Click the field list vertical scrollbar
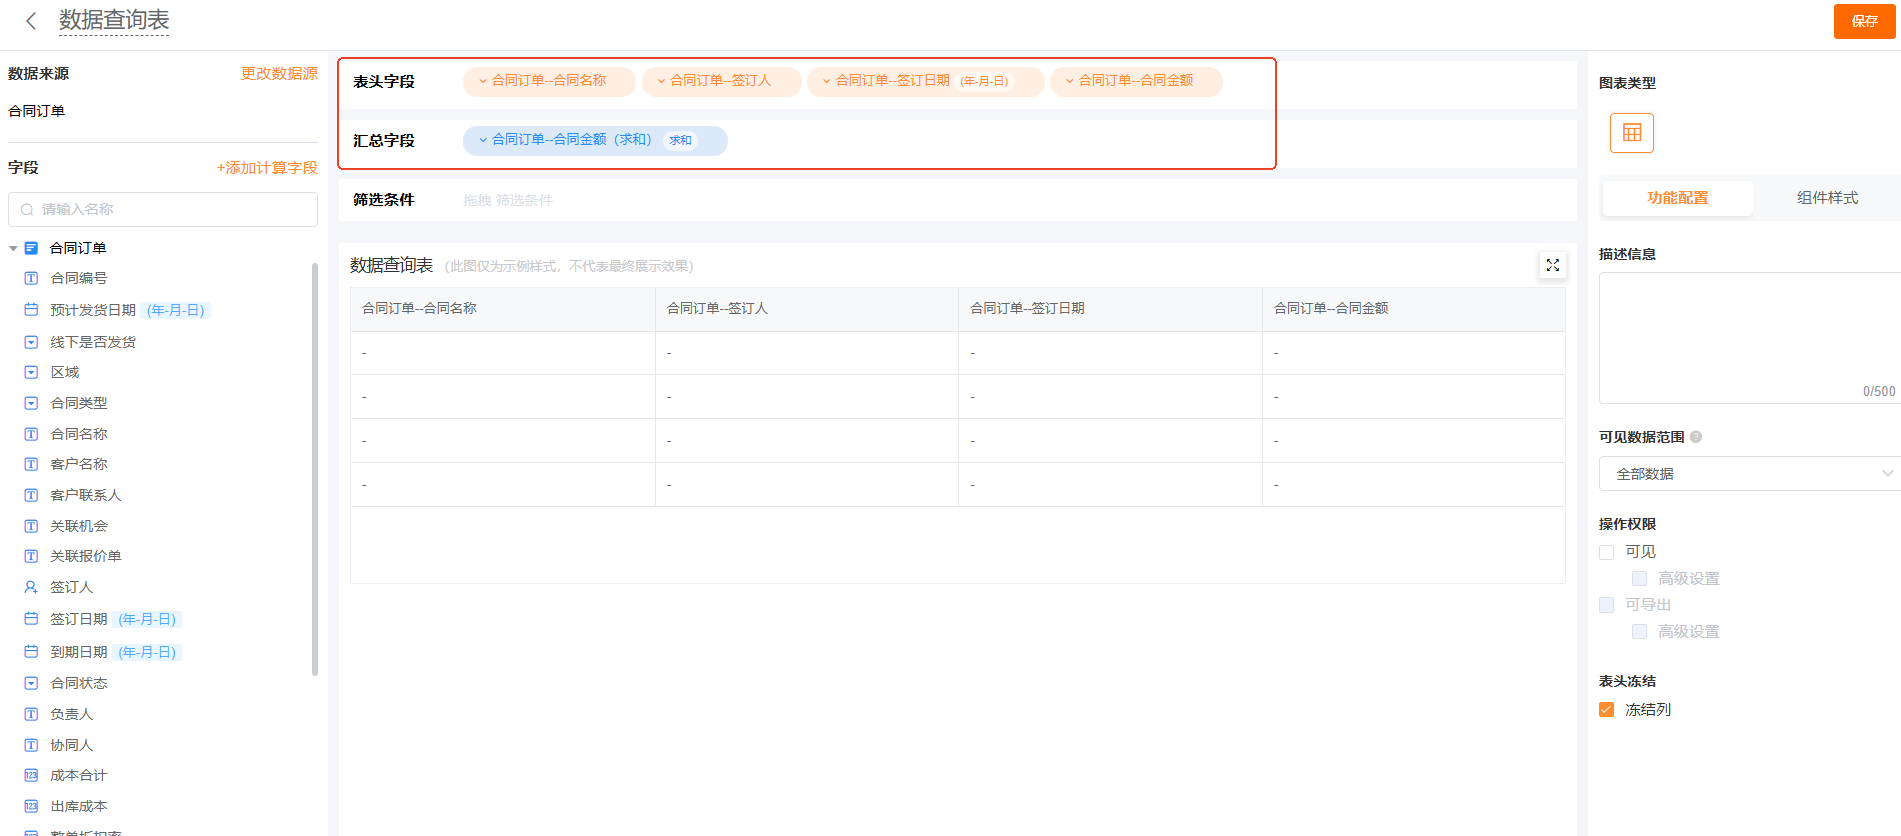This screenshot has height=836, width=1901. click(315, 470)
